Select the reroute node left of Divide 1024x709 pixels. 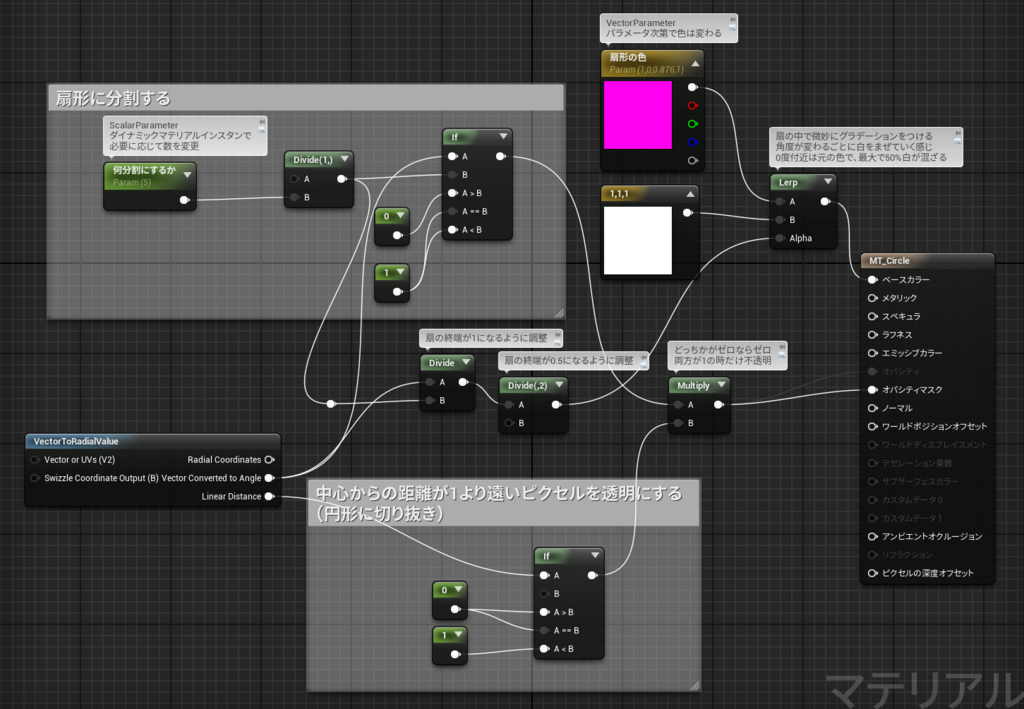pos(331,403)
